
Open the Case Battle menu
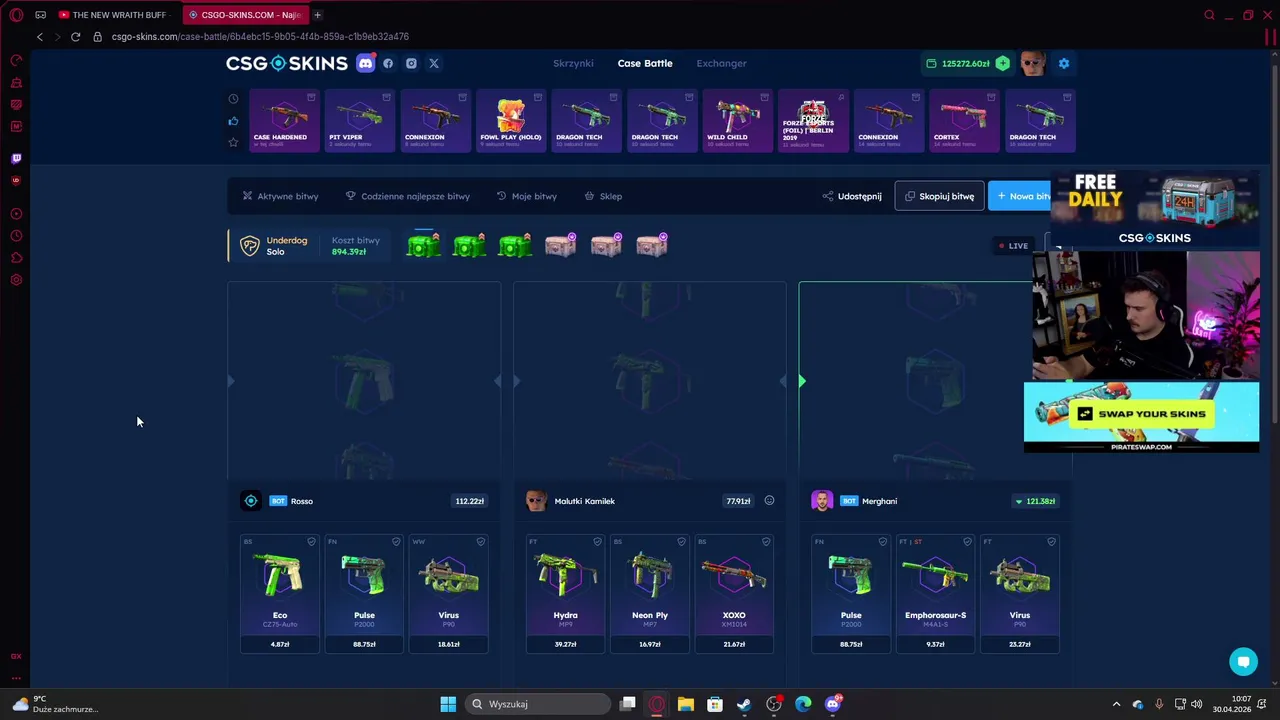tap(645, 63)
